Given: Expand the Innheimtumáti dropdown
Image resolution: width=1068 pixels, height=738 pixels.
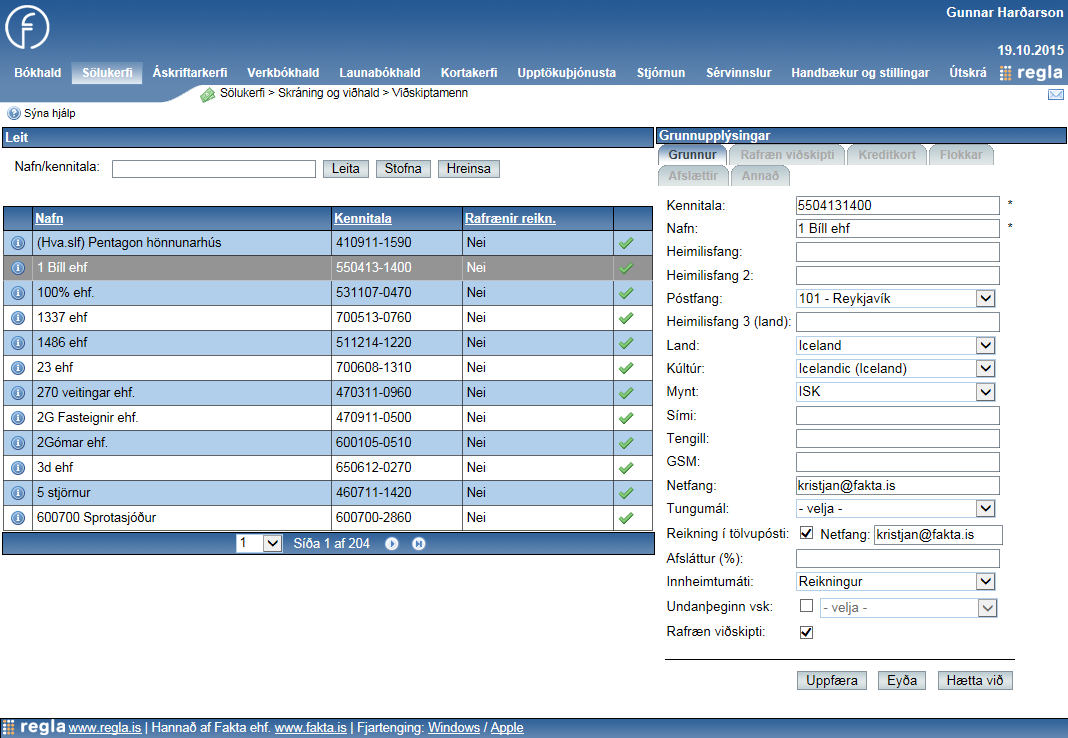Looking at the screenshot, I should click(x=985, y=581).
